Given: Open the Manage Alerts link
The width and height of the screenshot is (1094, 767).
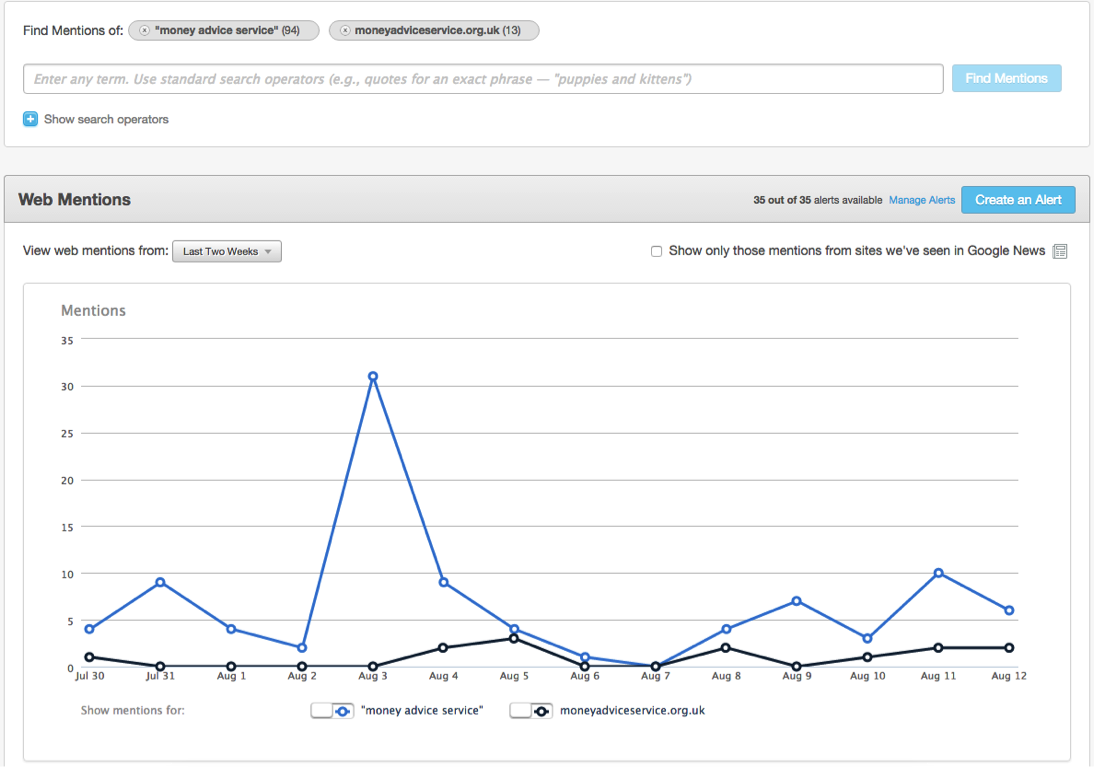Looking at the screenshot, I should 922,200.
